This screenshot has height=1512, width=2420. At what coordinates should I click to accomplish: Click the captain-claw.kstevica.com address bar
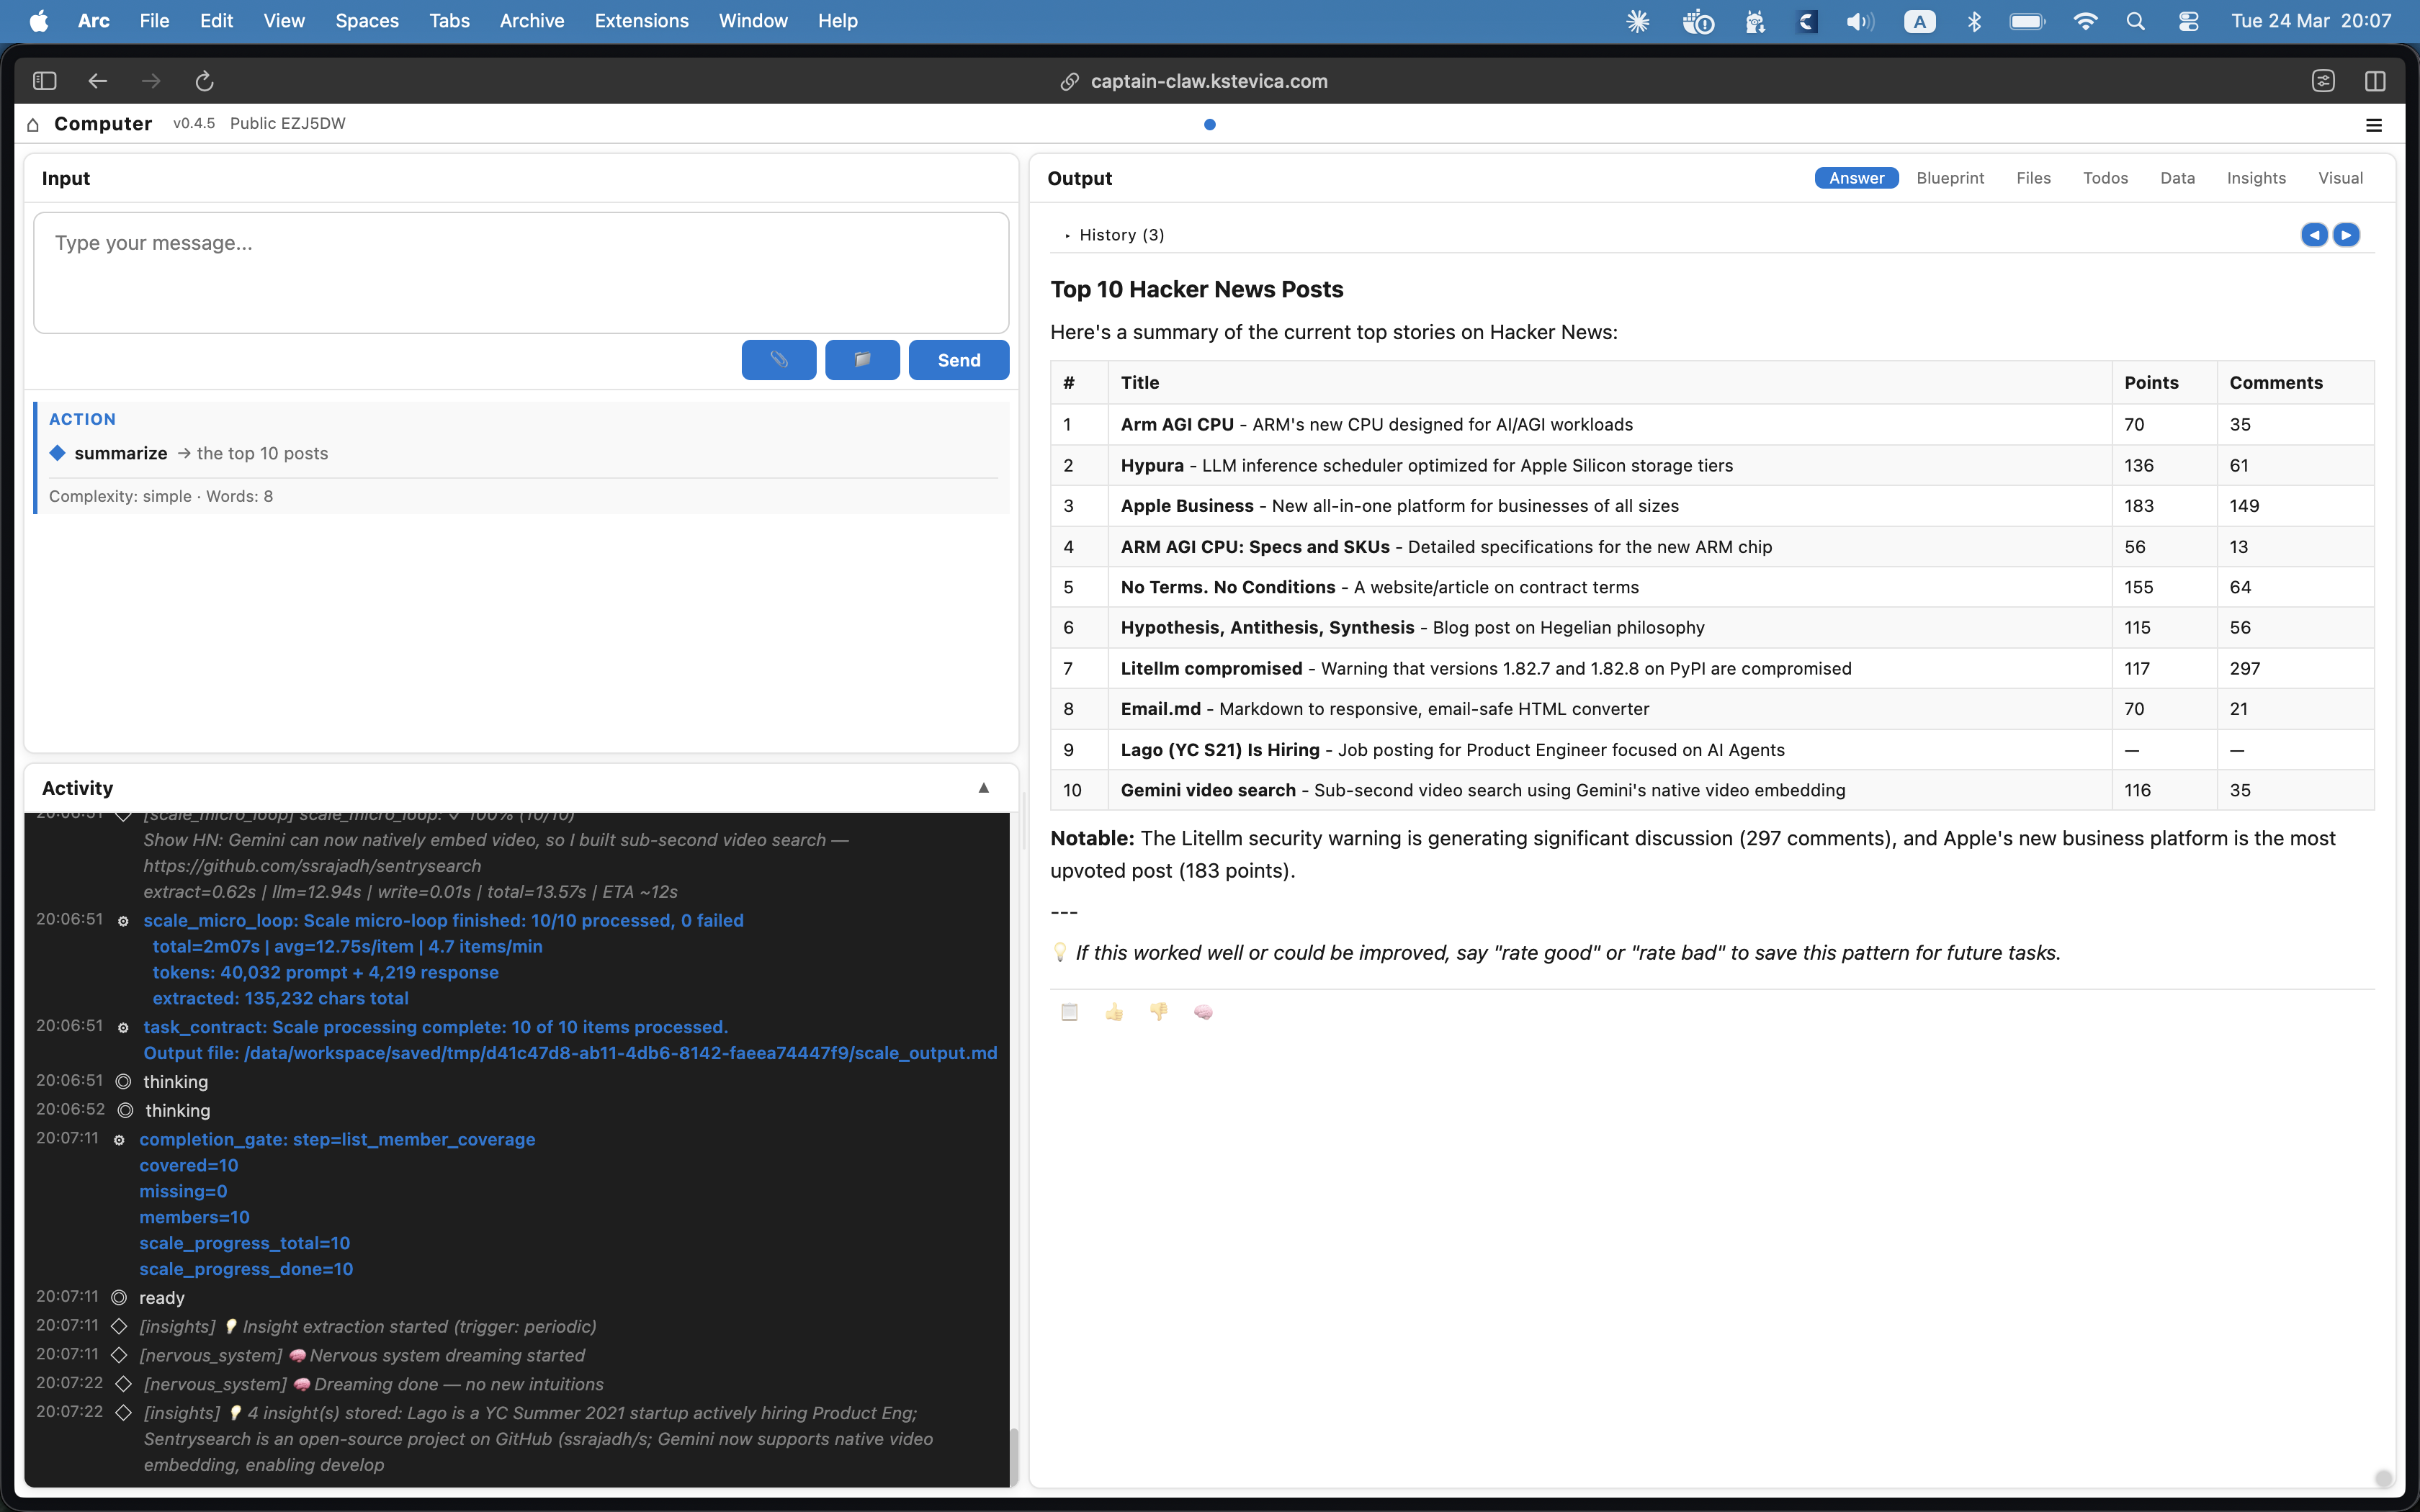pos(1209,81)
